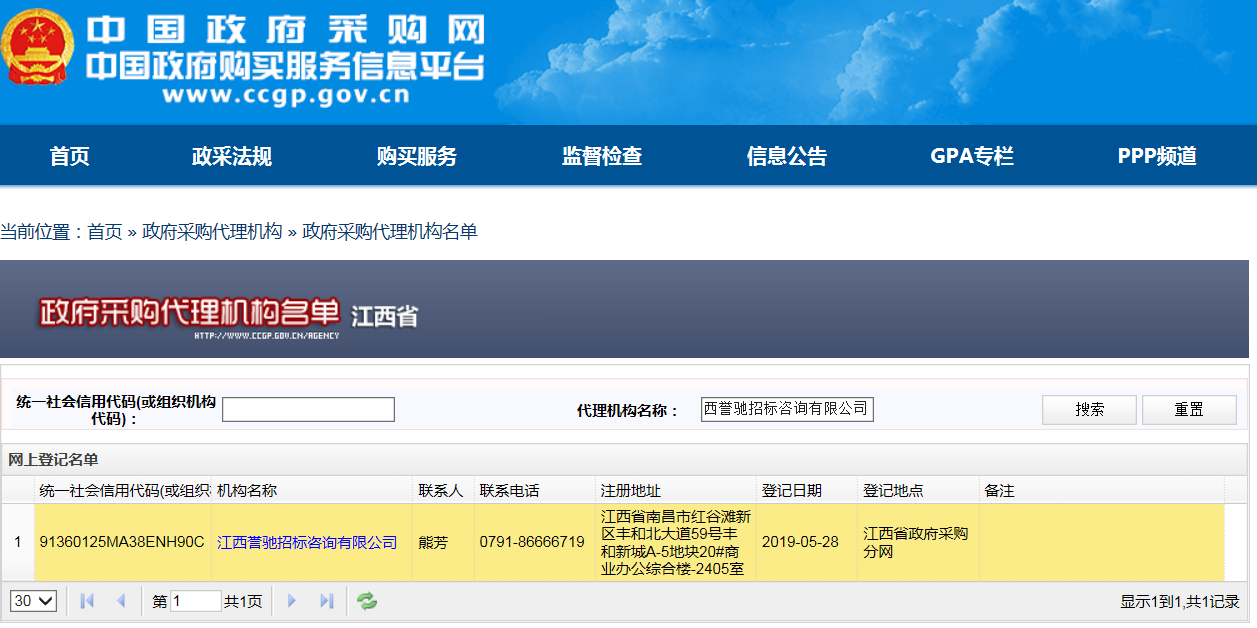Switch to the PPP频道 section
The width and height of the screenshot is (1257, 628).
(x=1157, y=156)
